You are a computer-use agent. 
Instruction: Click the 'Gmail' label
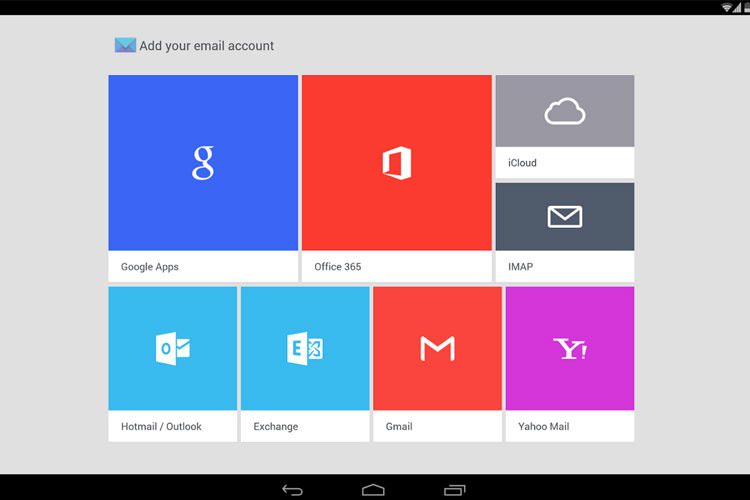(x=399, y=427)
